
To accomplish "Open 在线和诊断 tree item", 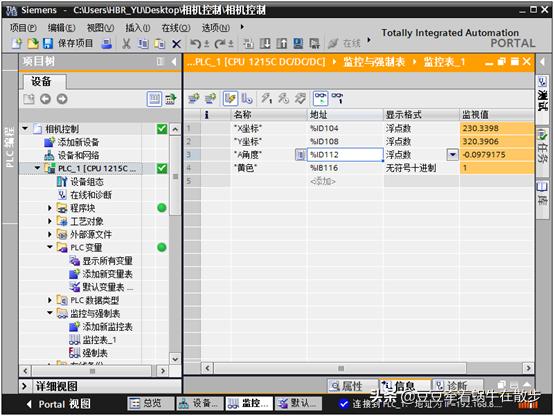I will (x=84, y=195).
